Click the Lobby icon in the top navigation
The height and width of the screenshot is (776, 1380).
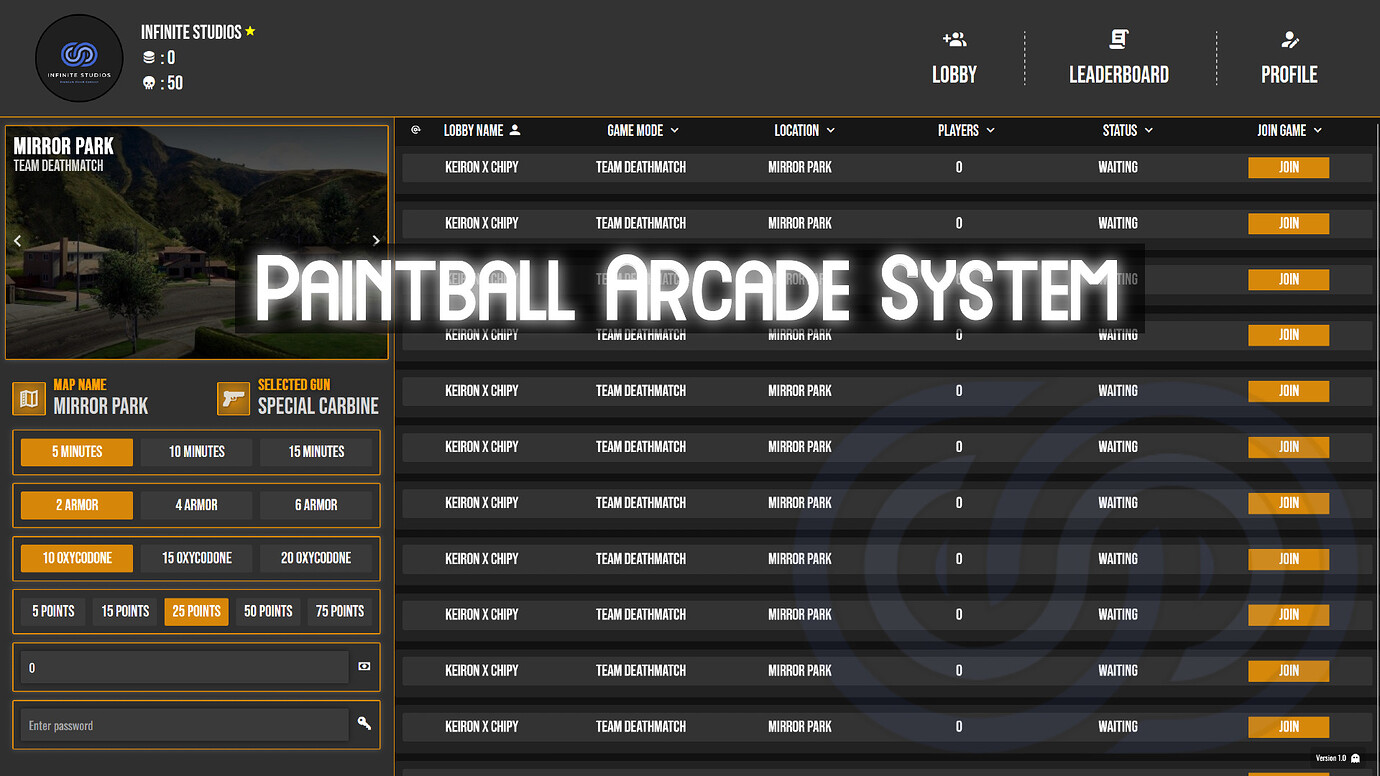(954, 38)
